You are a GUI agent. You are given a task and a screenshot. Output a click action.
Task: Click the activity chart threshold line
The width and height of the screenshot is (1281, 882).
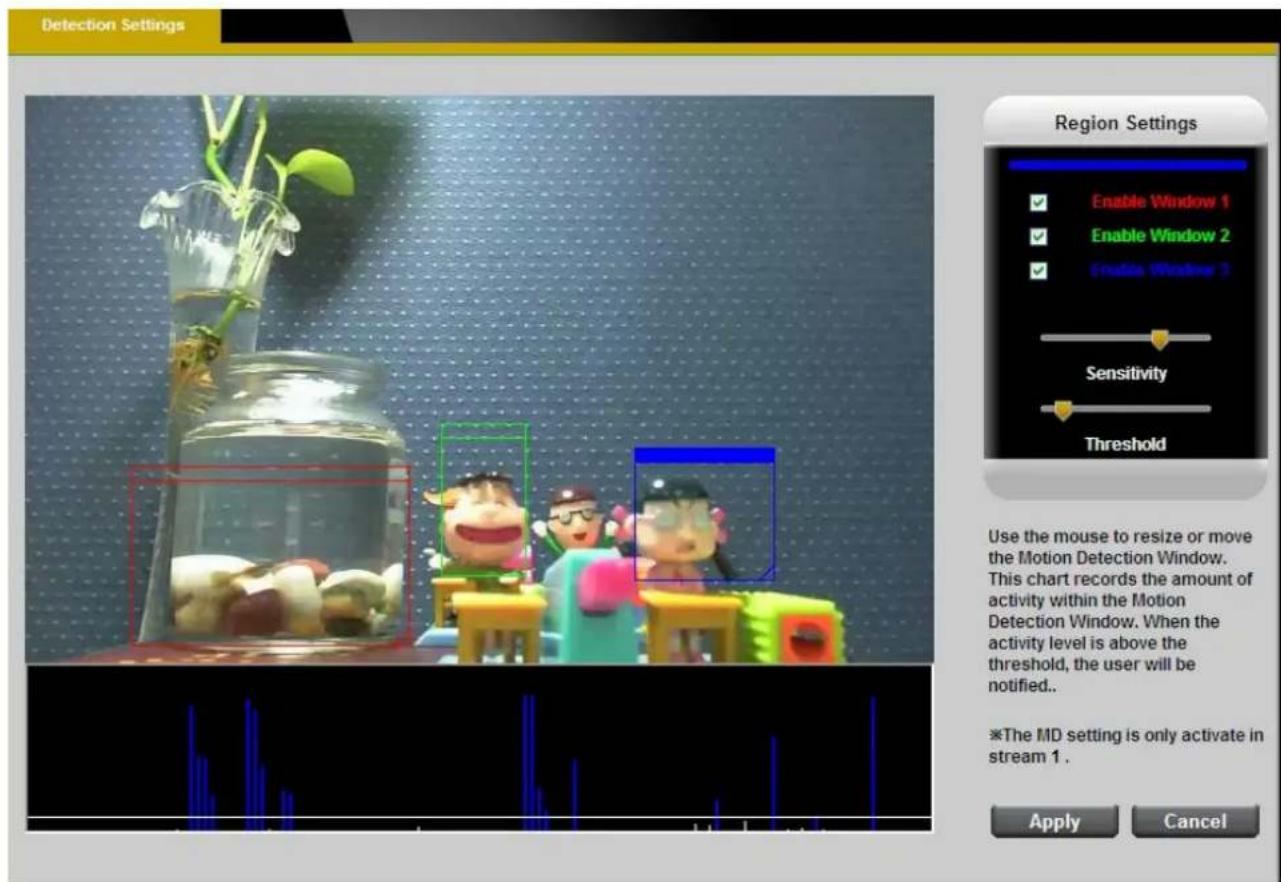pyautogui.click(x=479, y=818)
